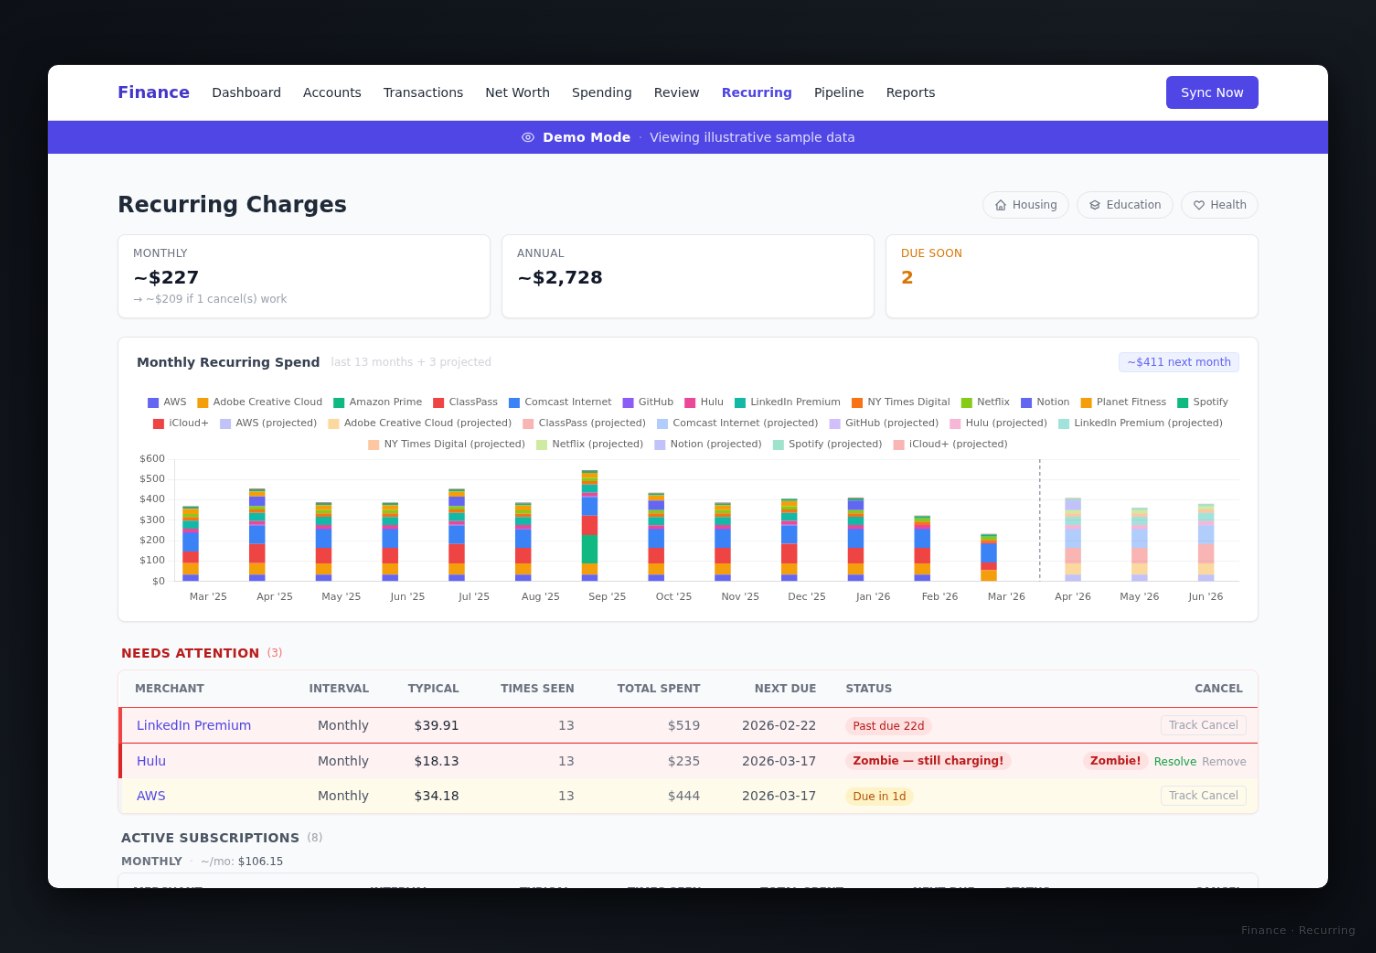Click the eye icon in the Demo Mode banner
The width and height of the screenshot is (1376, 953).
tap(528, 137)
